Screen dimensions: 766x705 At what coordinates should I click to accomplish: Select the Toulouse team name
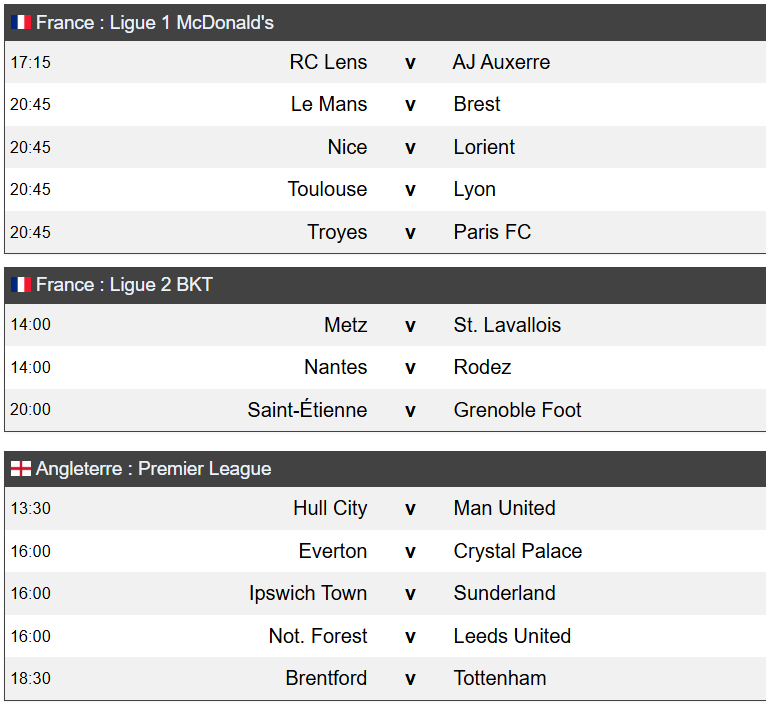[x=327, y=189]
